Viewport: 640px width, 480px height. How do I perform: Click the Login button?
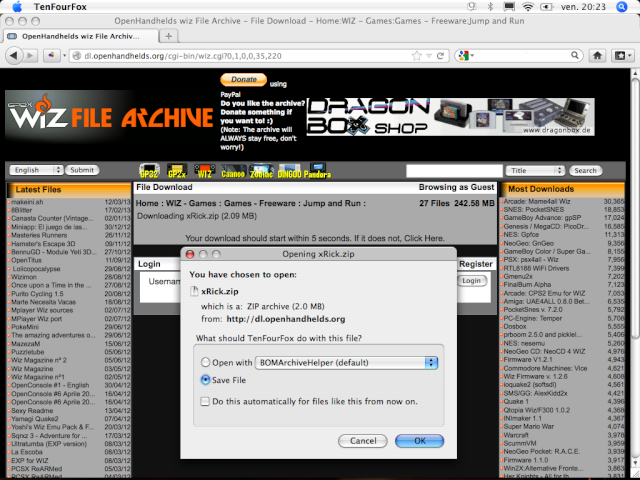click(x=471, y=281)
